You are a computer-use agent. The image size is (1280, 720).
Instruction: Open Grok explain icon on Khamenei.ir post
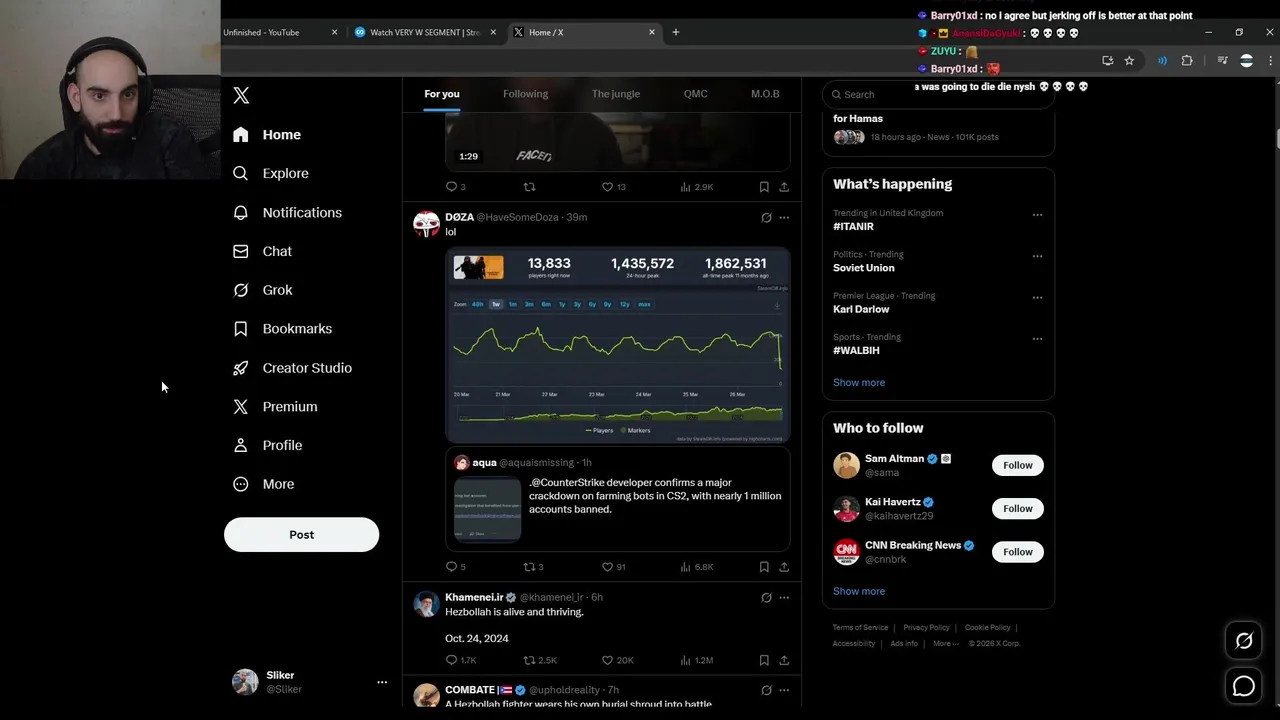766,598
